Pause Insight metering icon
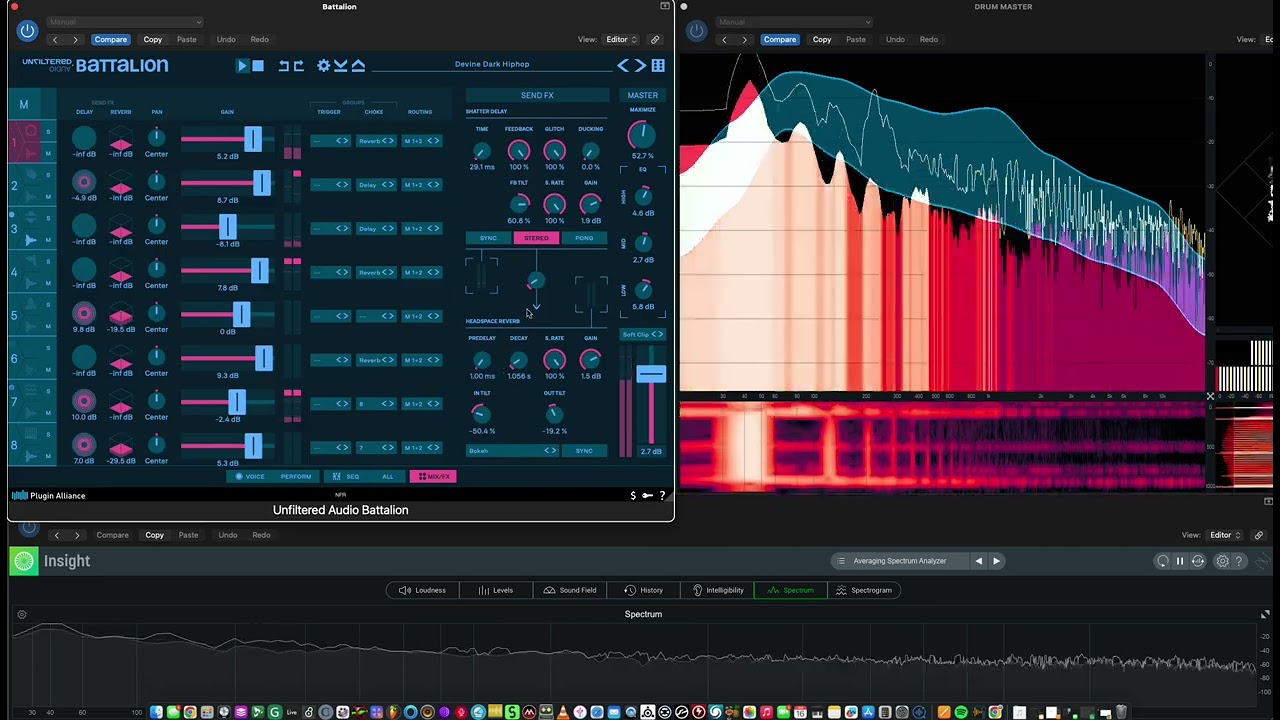The width and height of the screenshot is (1280, 720). pyautogui.click(x=1180, y=562)
